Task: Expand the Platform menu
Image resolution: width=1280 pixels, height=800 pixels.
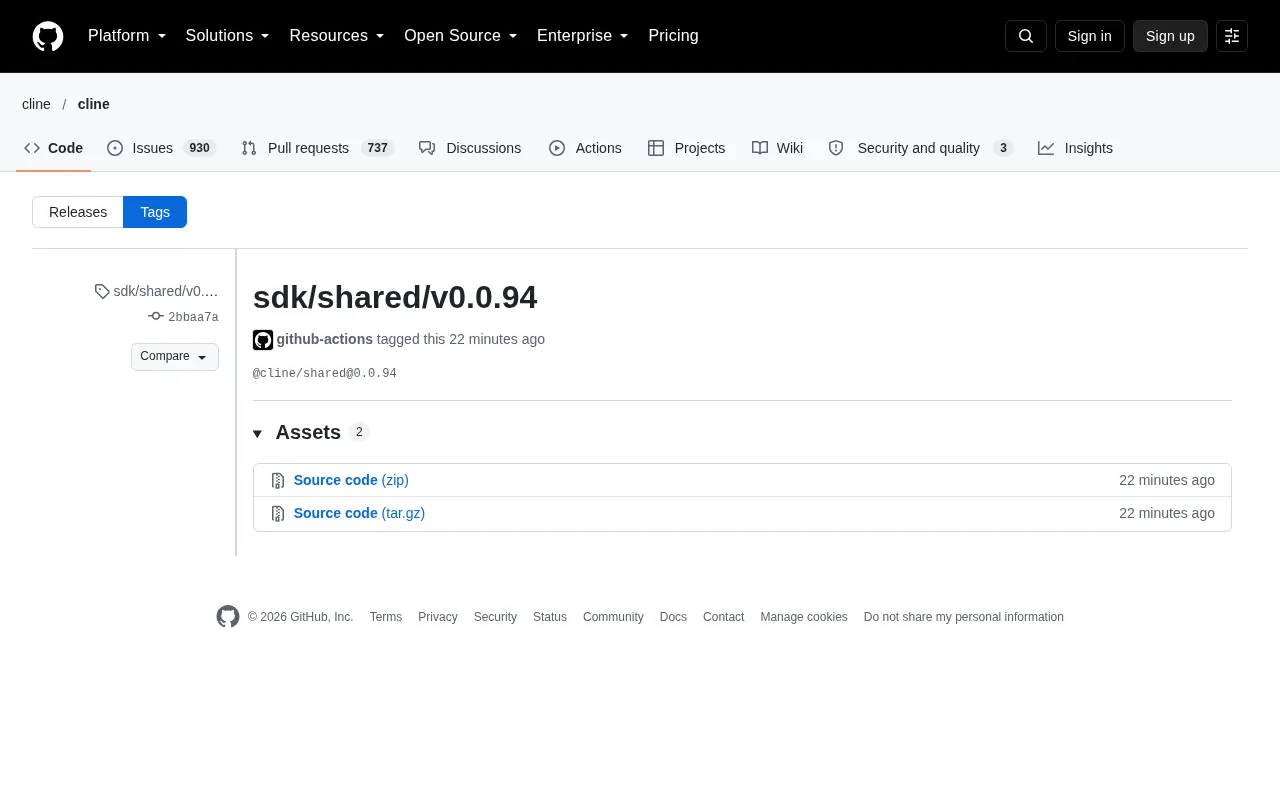Action: (127, 36)
